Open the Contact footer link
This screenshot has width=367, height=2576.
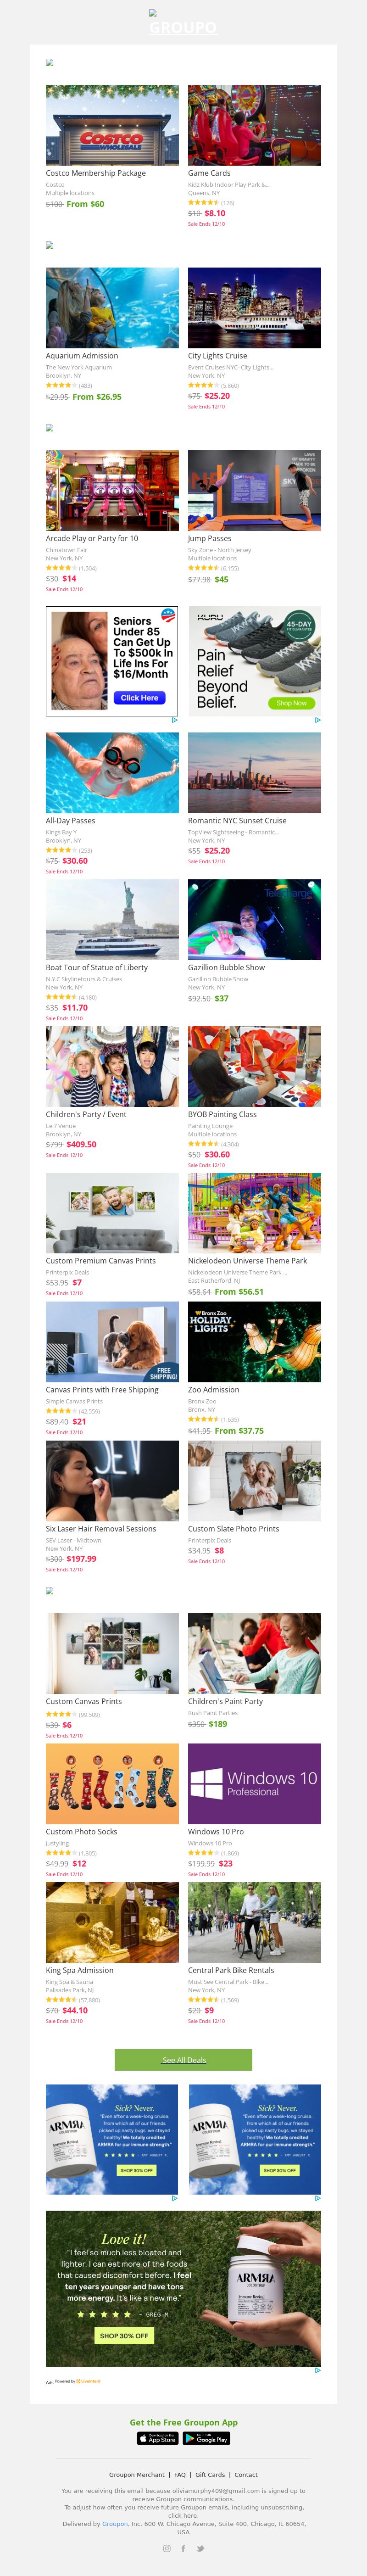[x=246, y=2474]
